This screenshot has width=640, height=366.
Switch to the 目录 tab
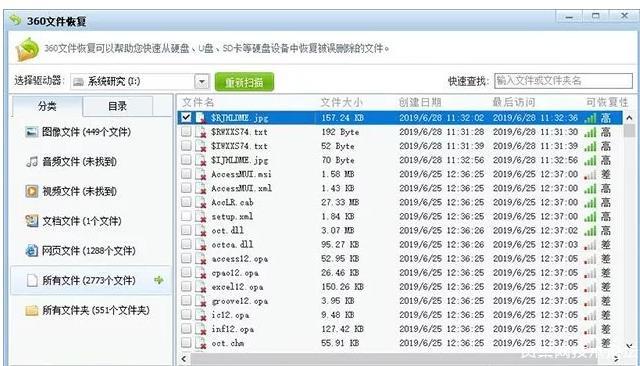(118, 106)
